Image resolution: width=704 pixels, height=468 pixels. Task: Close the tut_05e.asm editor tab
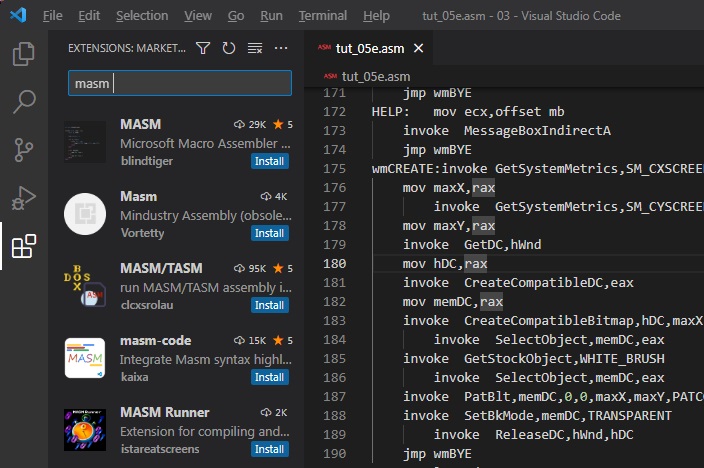click(418, 48)
